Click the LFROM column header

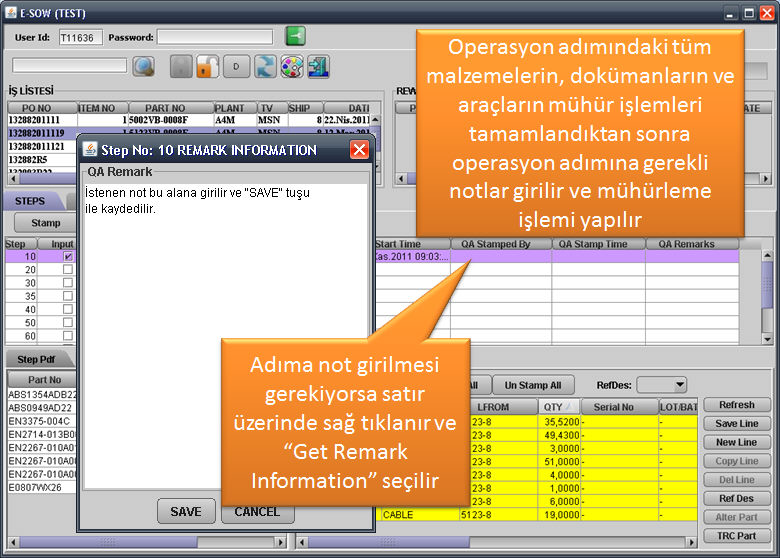coord(503,407)
